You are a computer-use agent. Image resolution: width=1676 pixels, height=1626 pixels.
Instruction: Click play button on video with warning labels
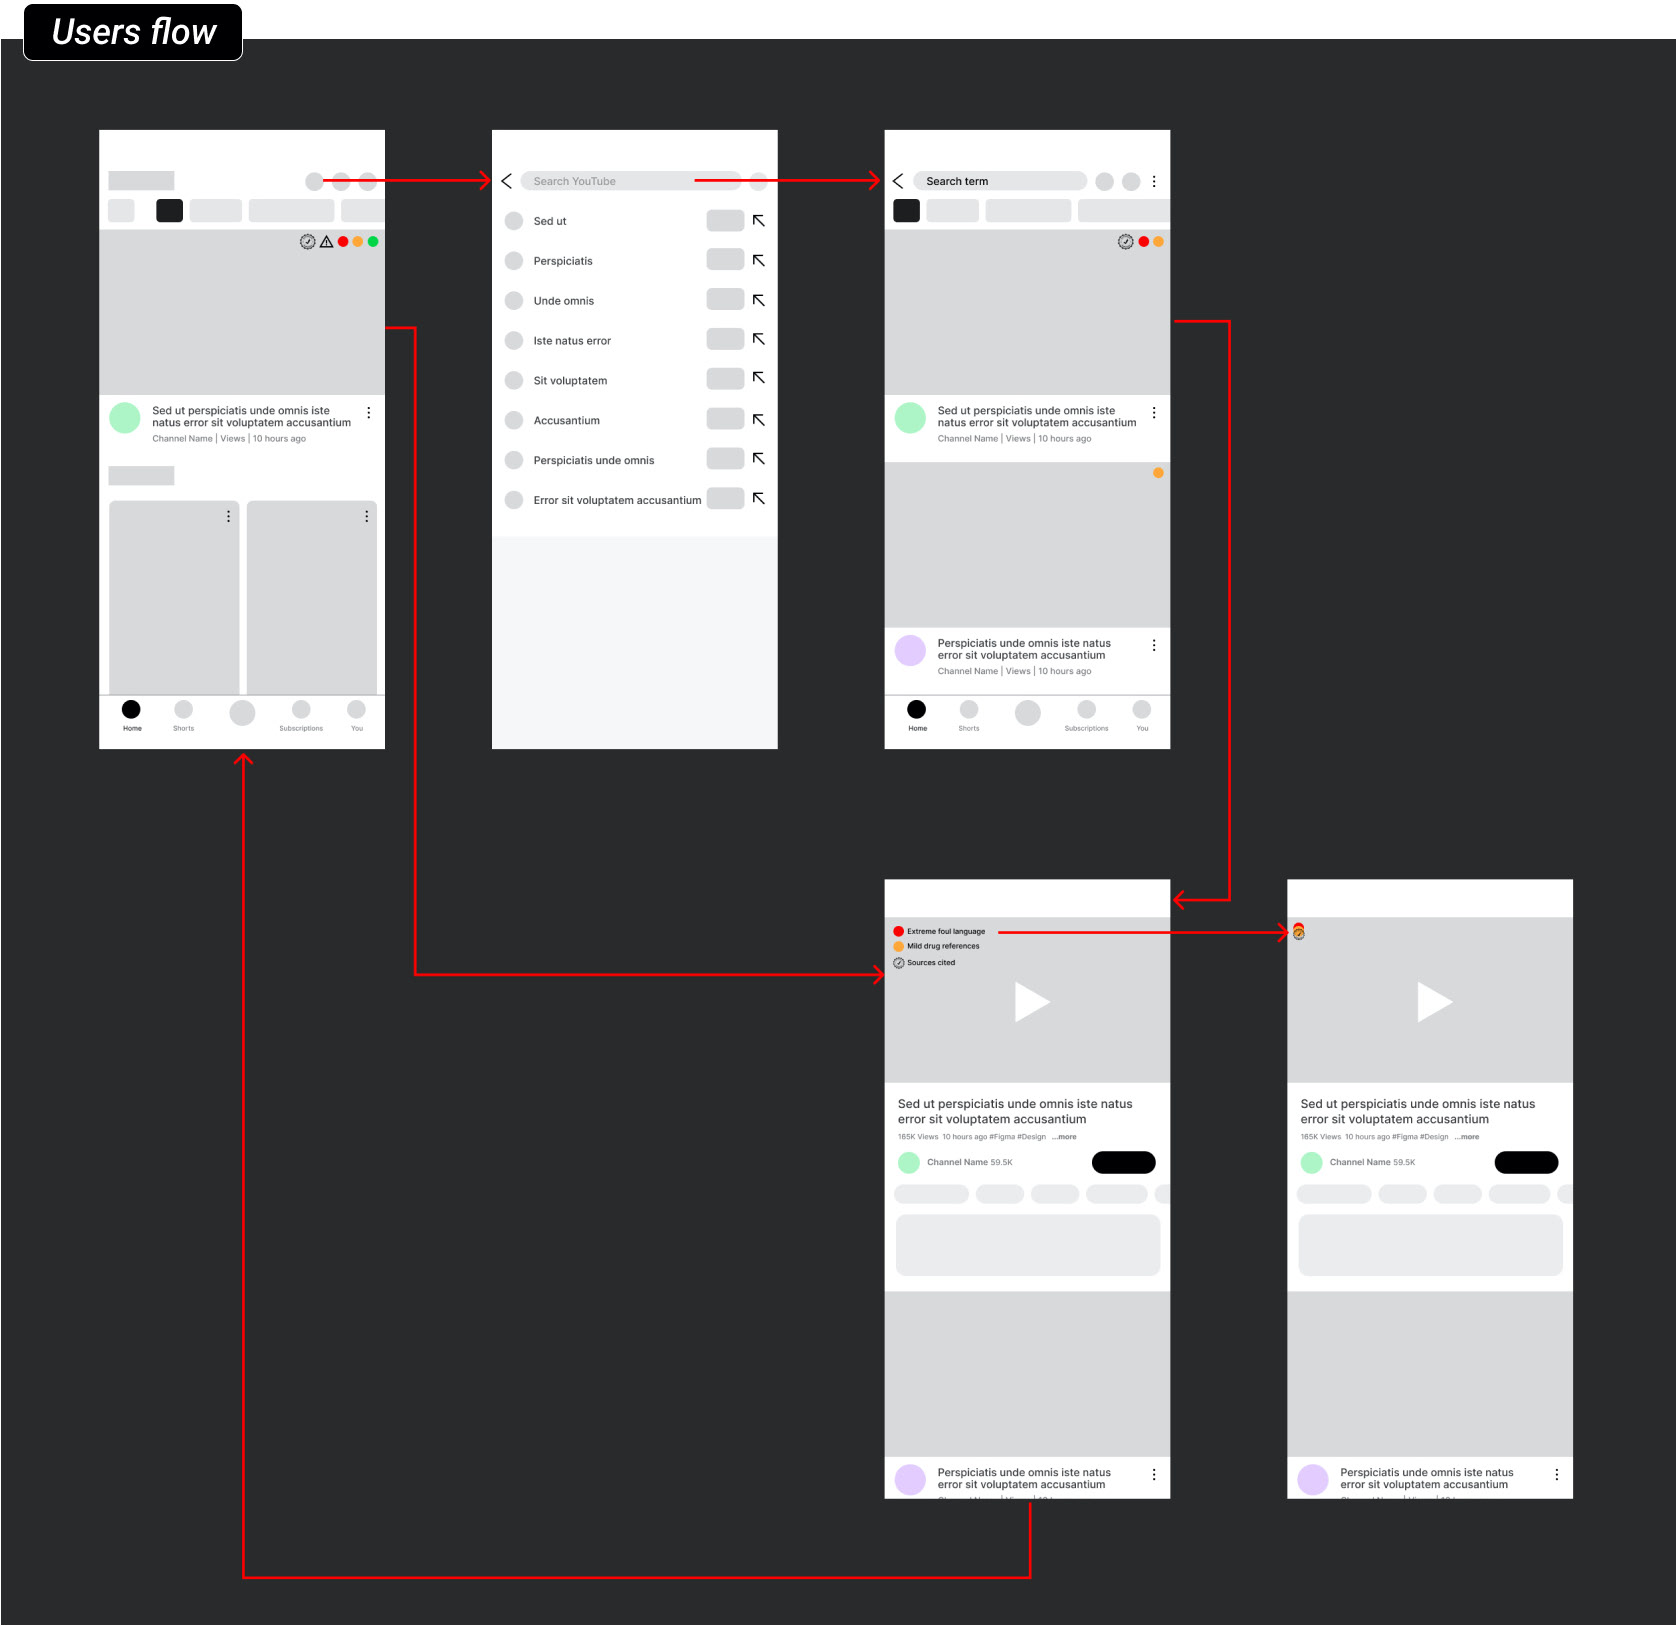(x=1031, y=1001)
